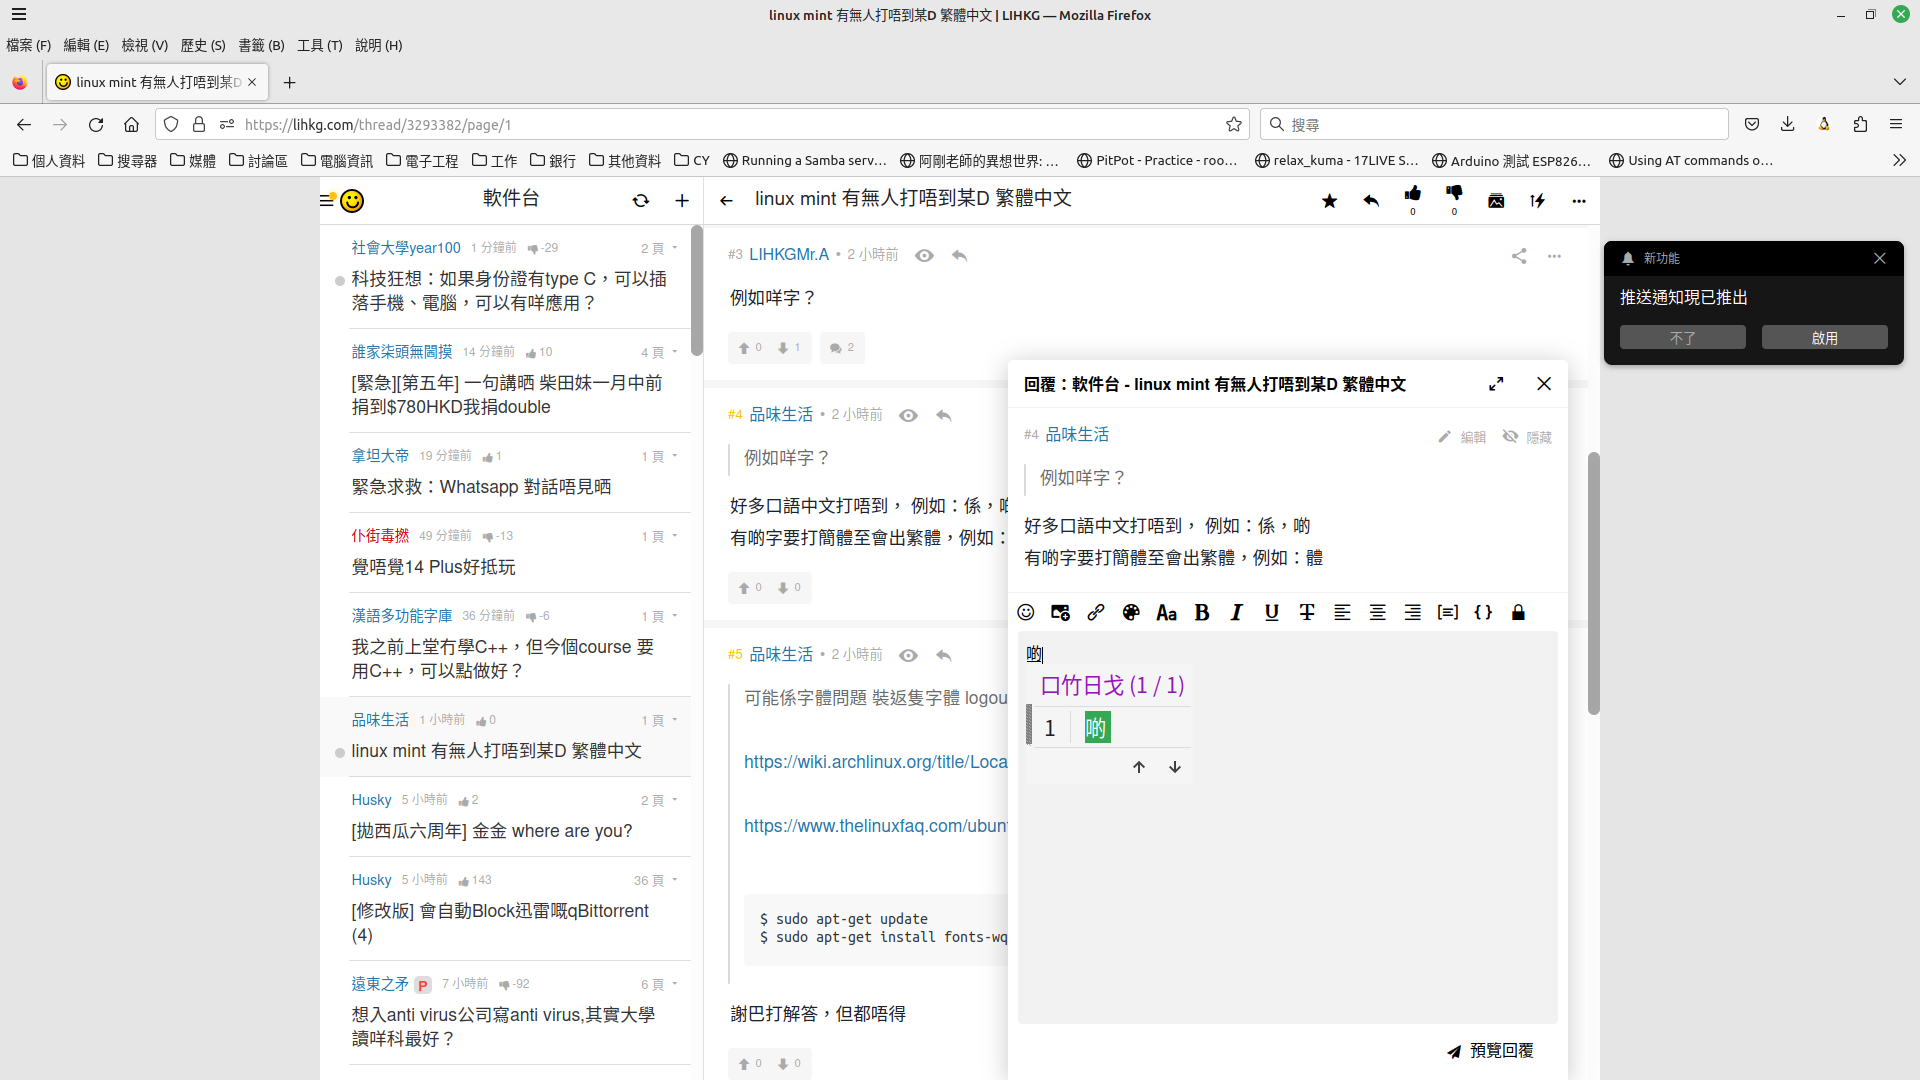
Task: Insert quote block [=] icon
Action: (x=1448, y=612)
